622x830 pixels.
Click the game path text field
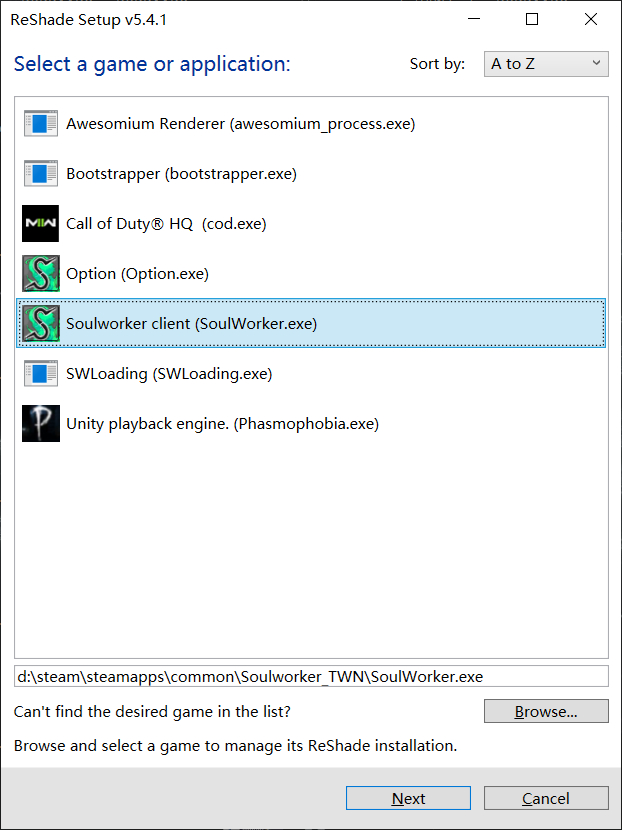coord(311,677)
